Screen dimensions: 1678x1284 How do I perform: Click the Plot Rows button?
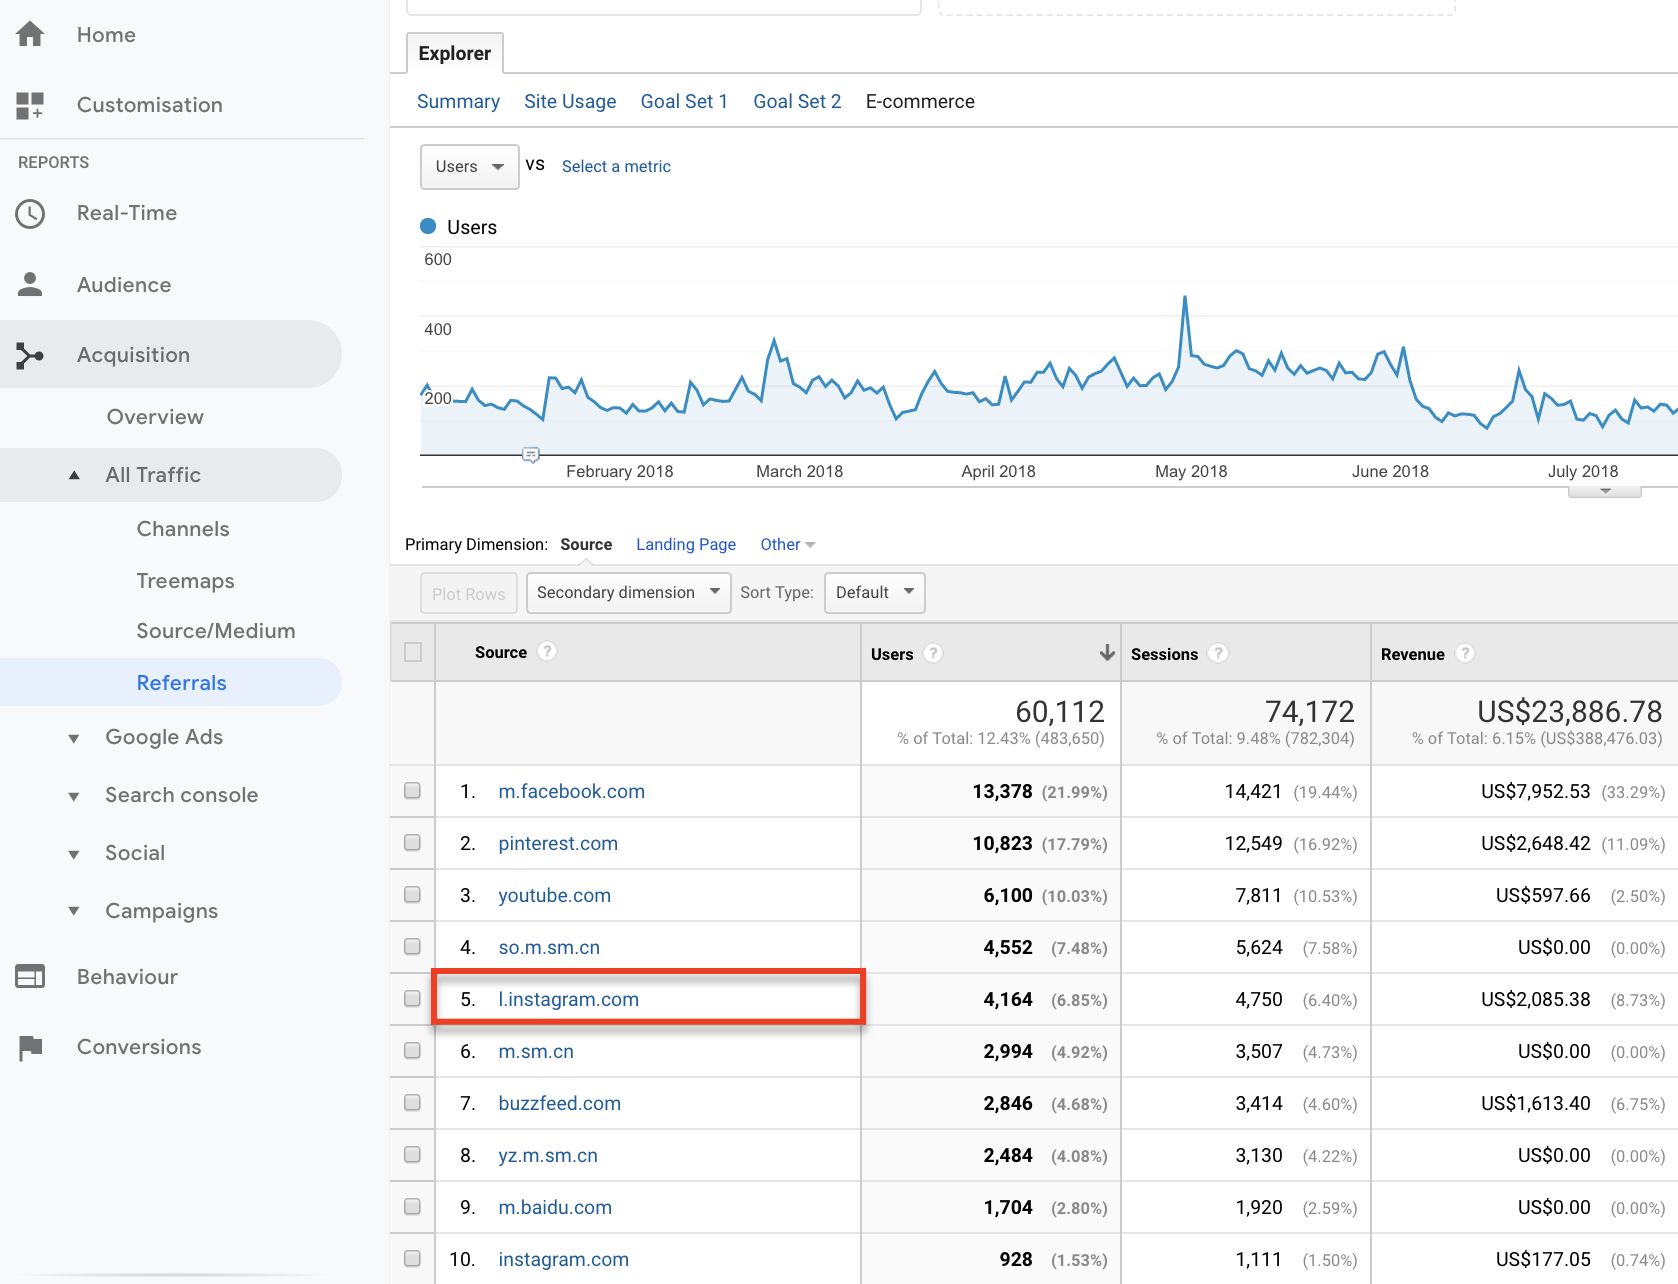tap(469, 593)
